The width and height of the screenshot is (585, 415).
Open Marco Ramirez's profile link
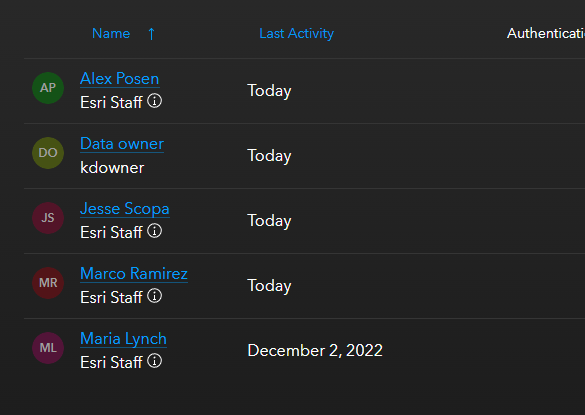pos(134,274)
